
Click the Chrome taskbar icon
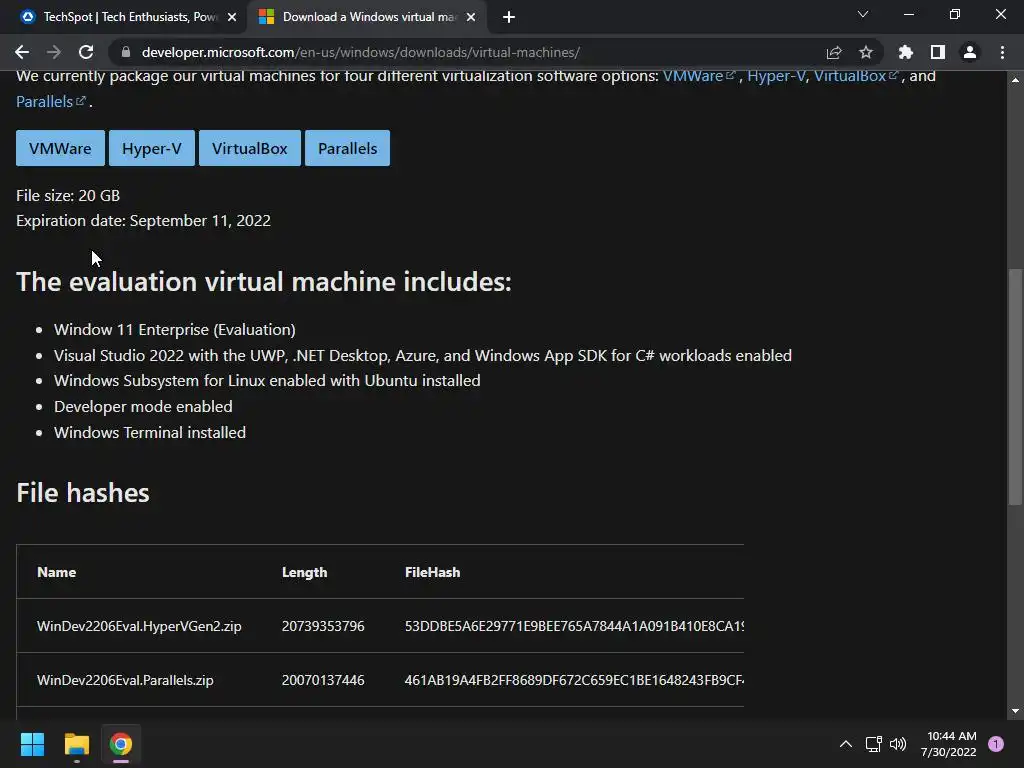point(121,744)
